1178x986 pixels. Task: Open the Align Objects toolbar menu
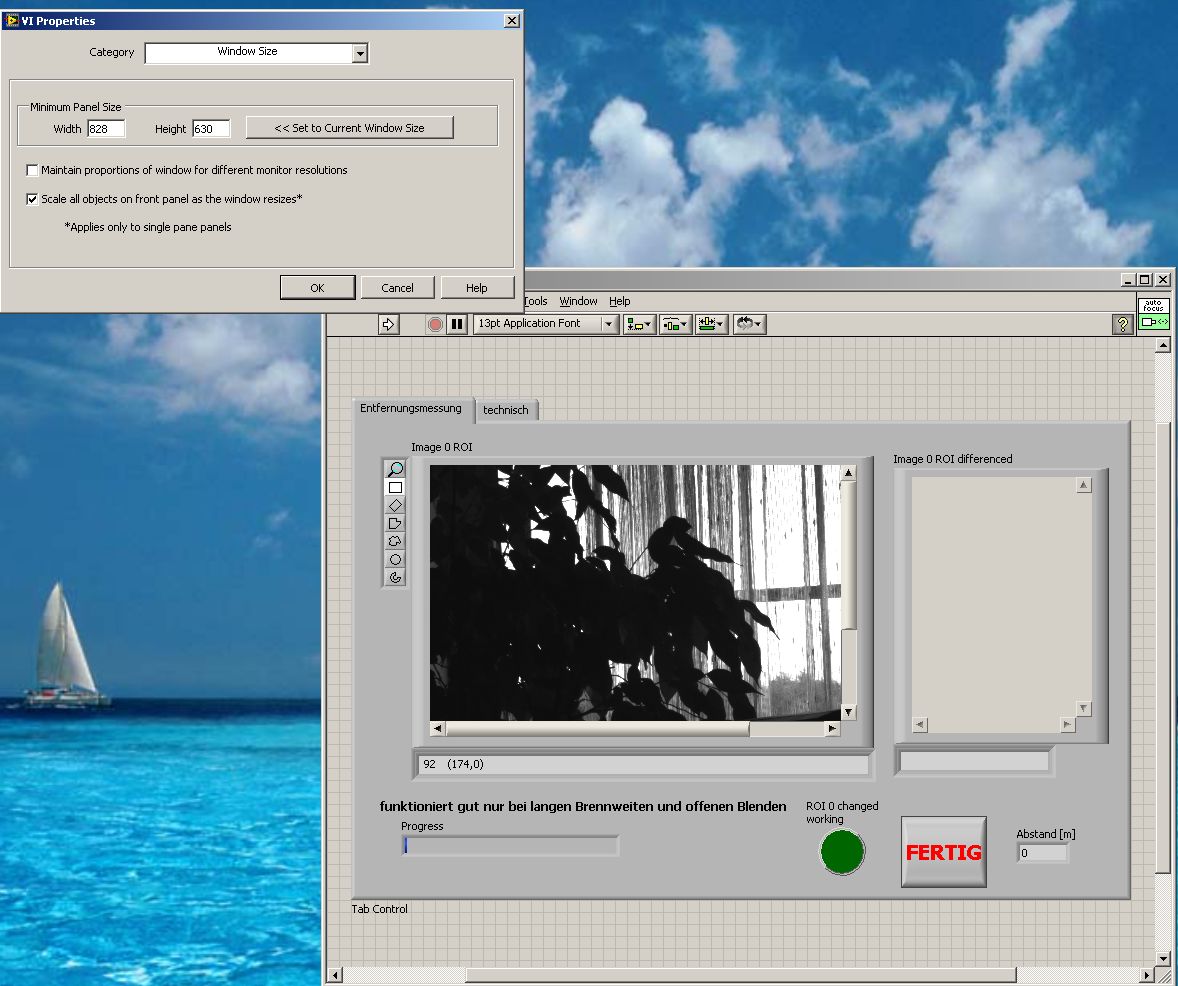click(x=639, y=324)
